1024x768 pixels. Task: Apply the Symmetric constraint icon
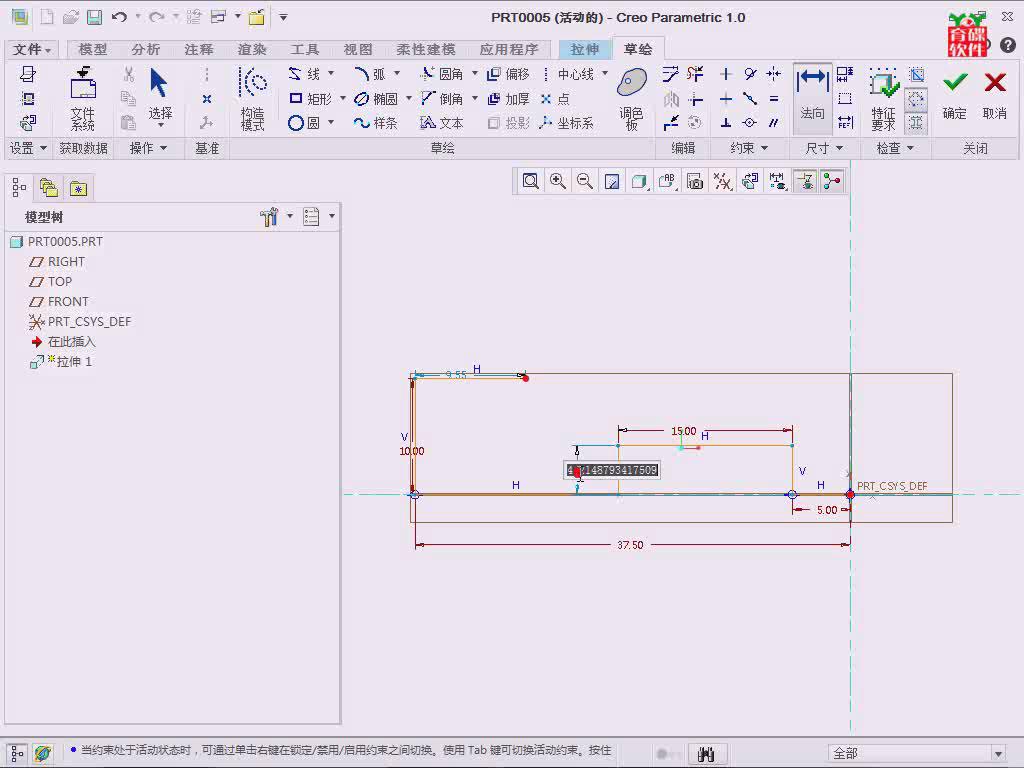point(774,74)
